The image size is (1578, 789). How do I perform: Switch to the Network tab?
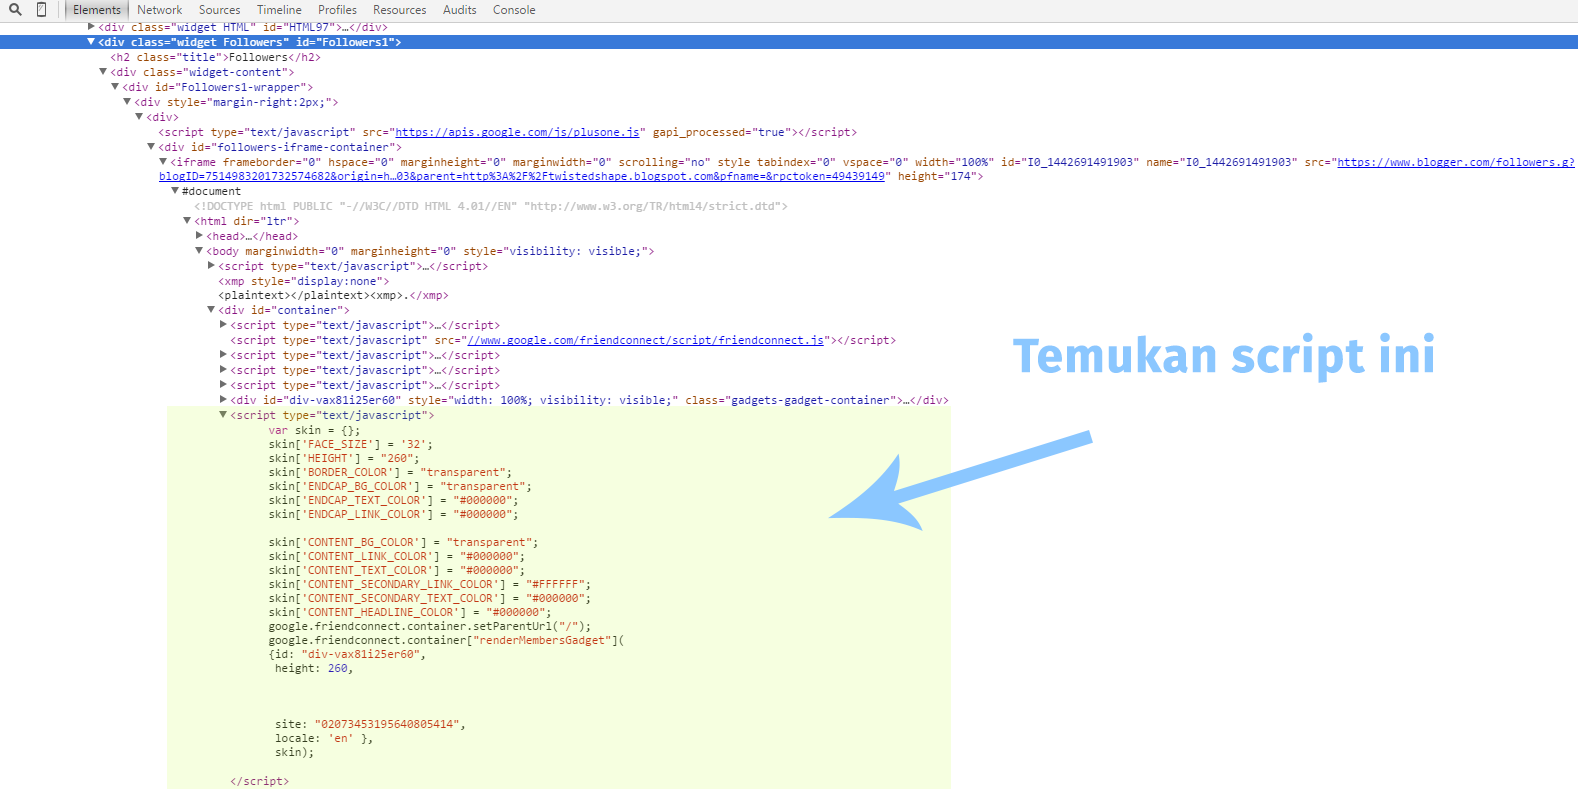click(160, 10)
